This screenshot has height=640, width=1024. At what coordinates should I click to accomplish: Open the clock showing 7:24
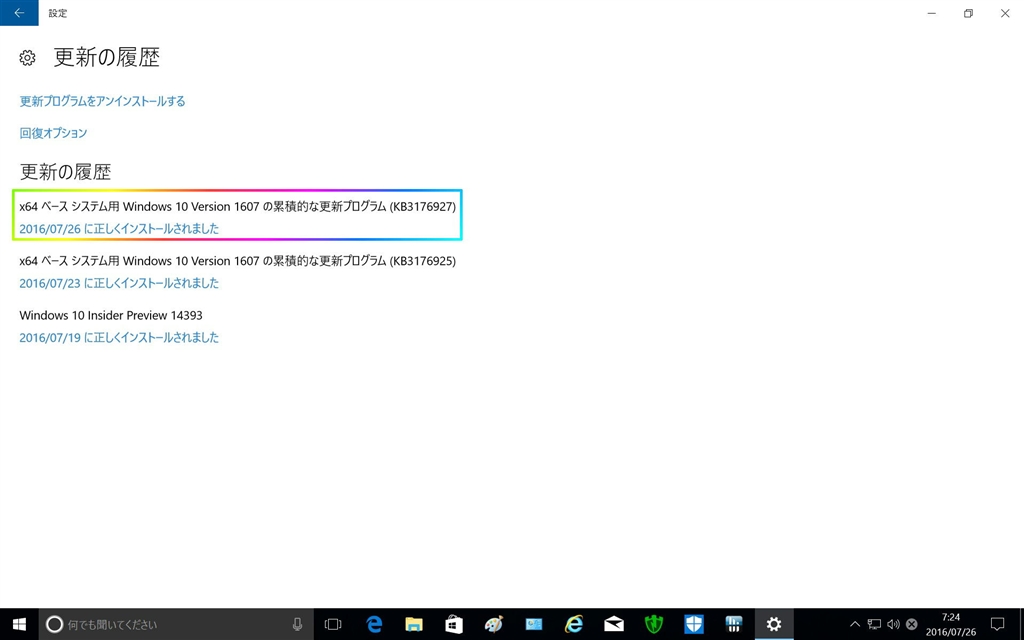(x=951, y=624)
